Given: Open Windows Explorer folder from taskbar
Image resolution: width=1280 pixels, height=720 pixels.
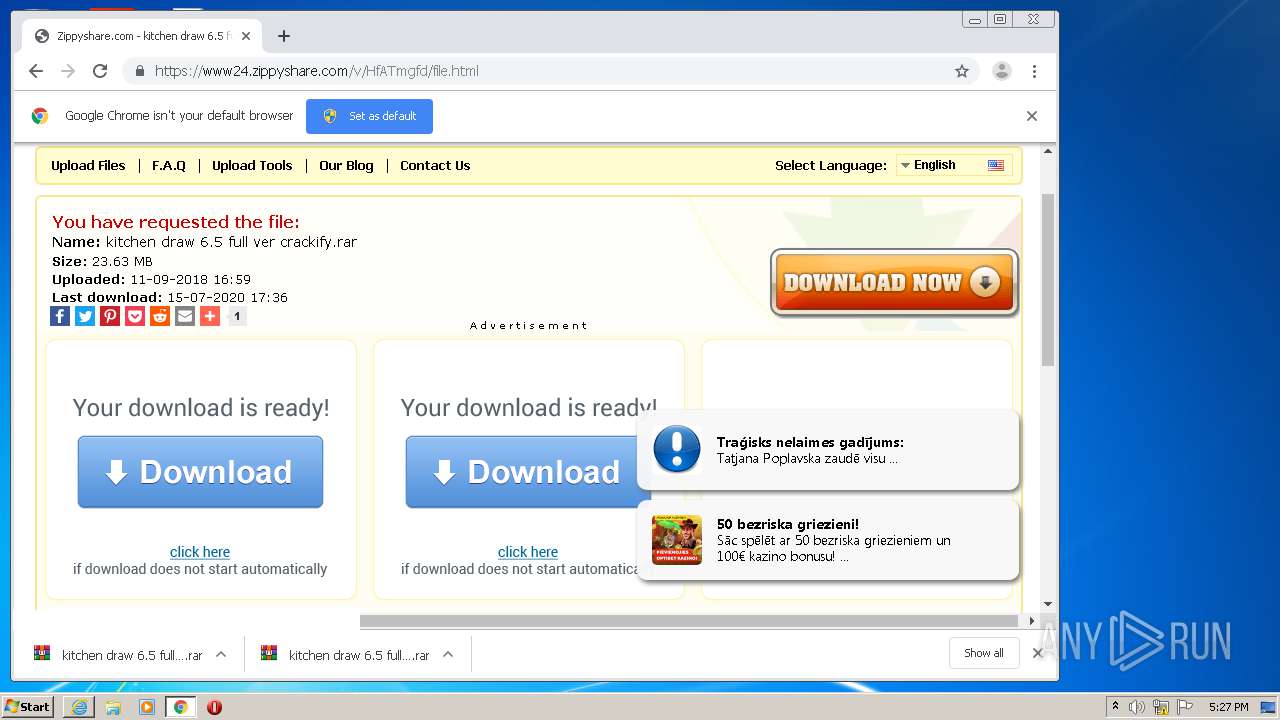Looking at the screenshot, I should point(113,707).
